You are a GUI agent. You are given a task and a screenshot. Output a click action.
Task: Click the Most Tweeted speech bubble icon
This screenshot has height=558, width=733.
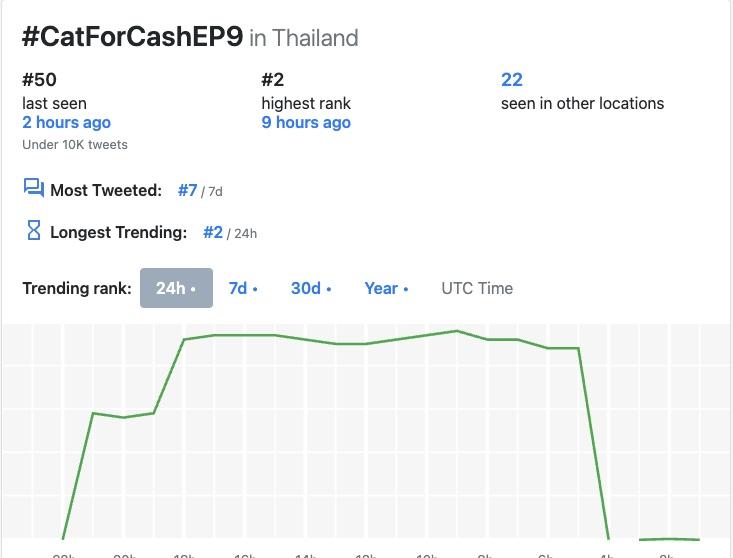pos(33,188)
